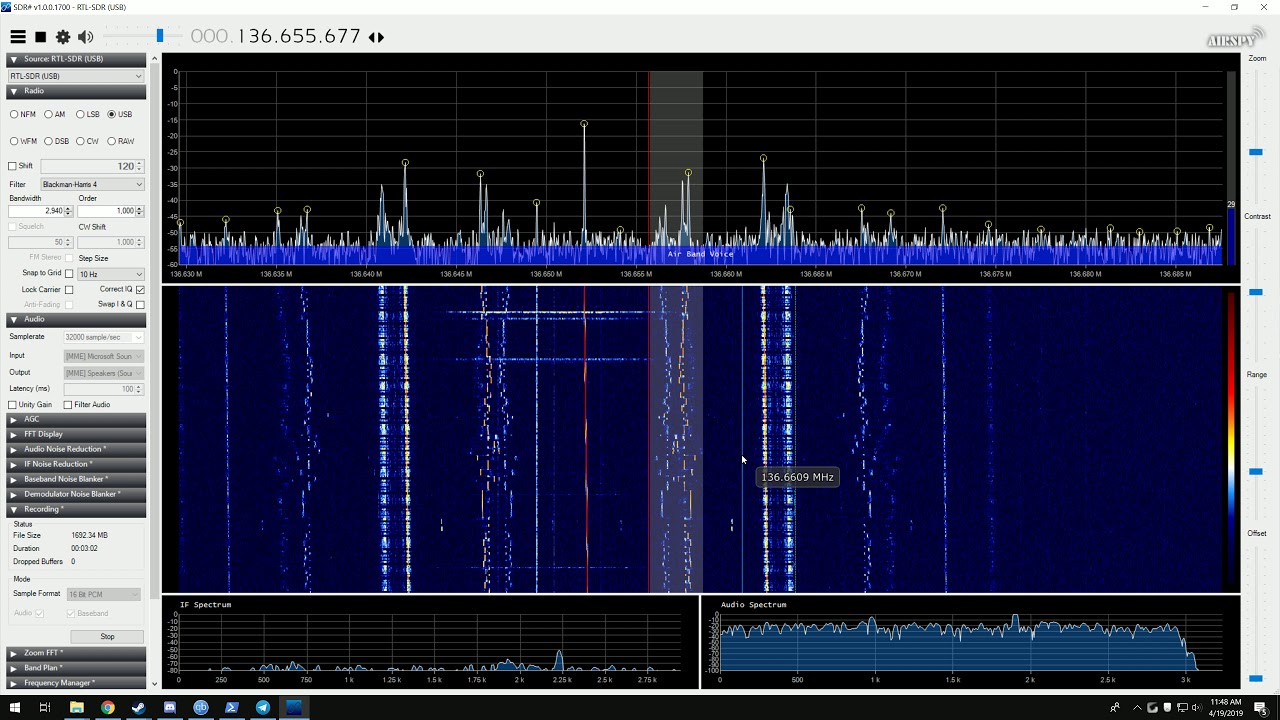Enable Snap to Grid checkbox
This screenshot has width=1280, height=720.
click(x=69, y=273)
